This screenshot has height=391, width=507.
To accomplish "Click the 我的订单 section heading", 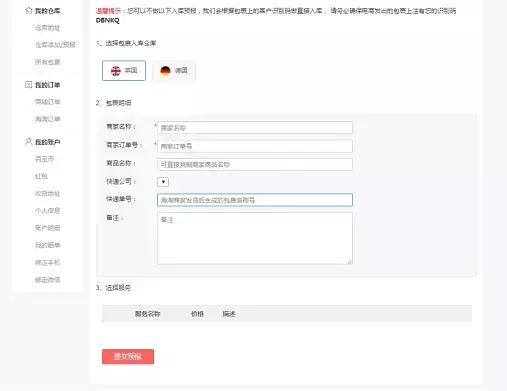I will 48,85.
